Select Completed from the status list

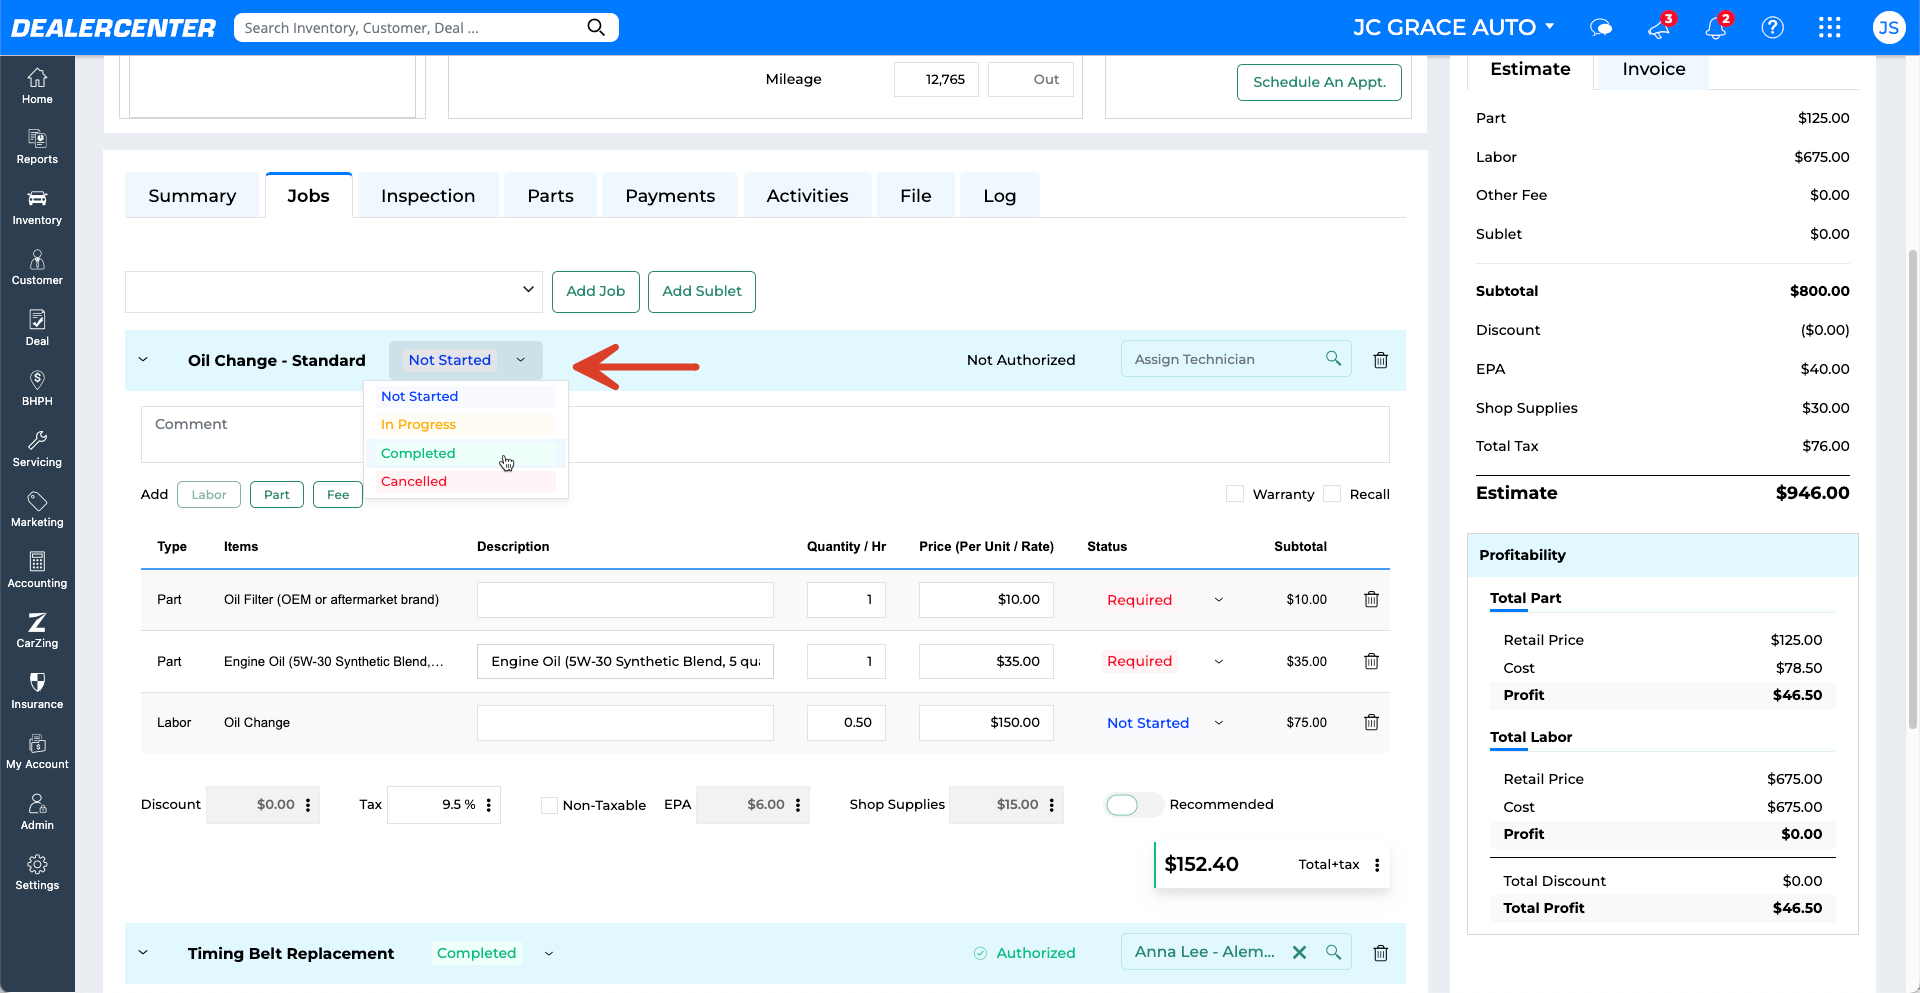click(418, 453)
